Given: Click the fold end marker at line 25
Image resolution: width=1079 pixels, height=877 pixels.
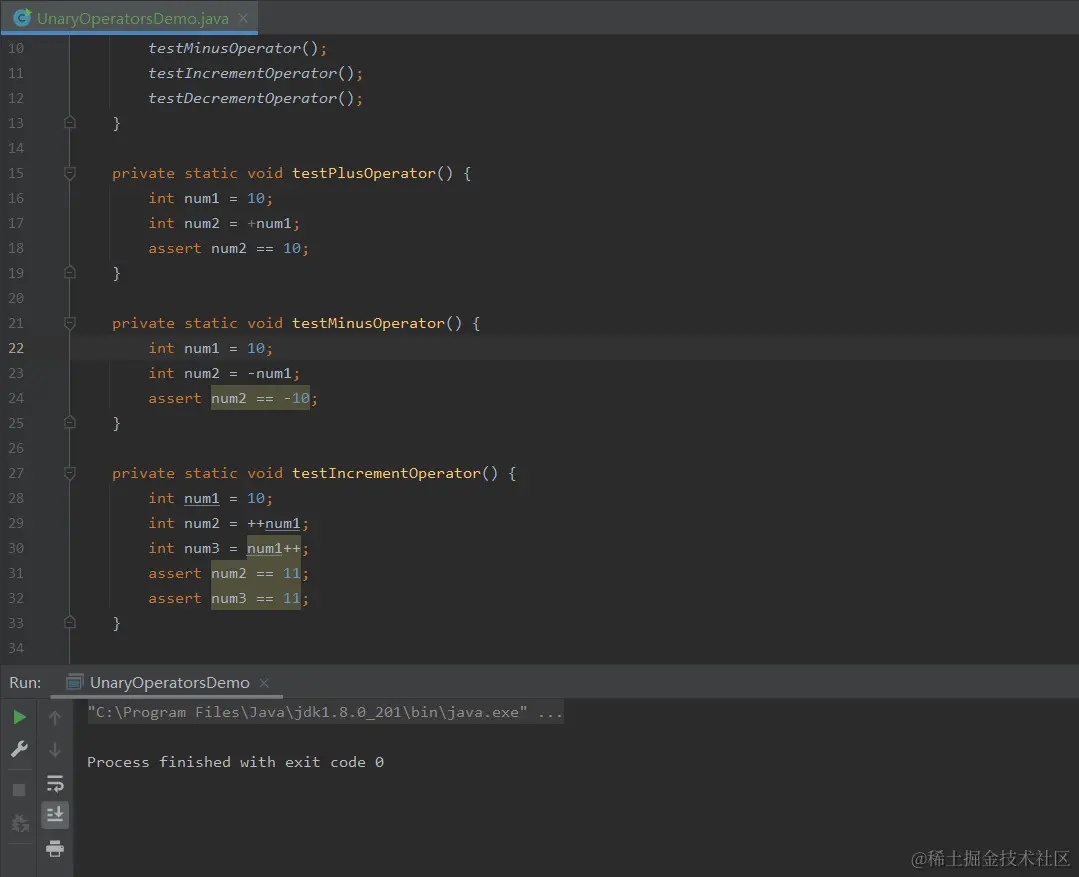Looking at the screenshot, I should (70, 423).
